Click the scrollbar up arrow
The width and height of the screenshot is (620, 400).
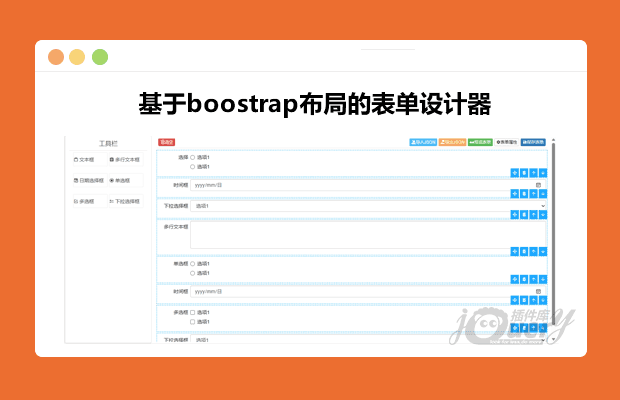tap(553, 140)
